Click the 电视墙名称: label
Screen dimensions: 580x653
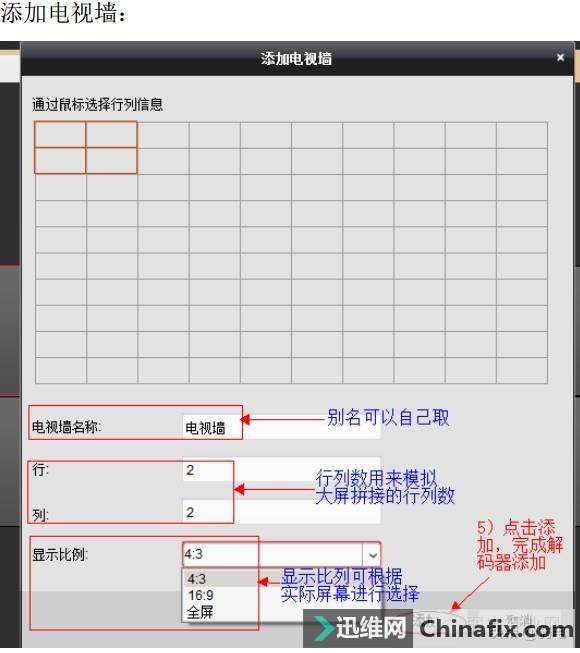coord(67,427)
